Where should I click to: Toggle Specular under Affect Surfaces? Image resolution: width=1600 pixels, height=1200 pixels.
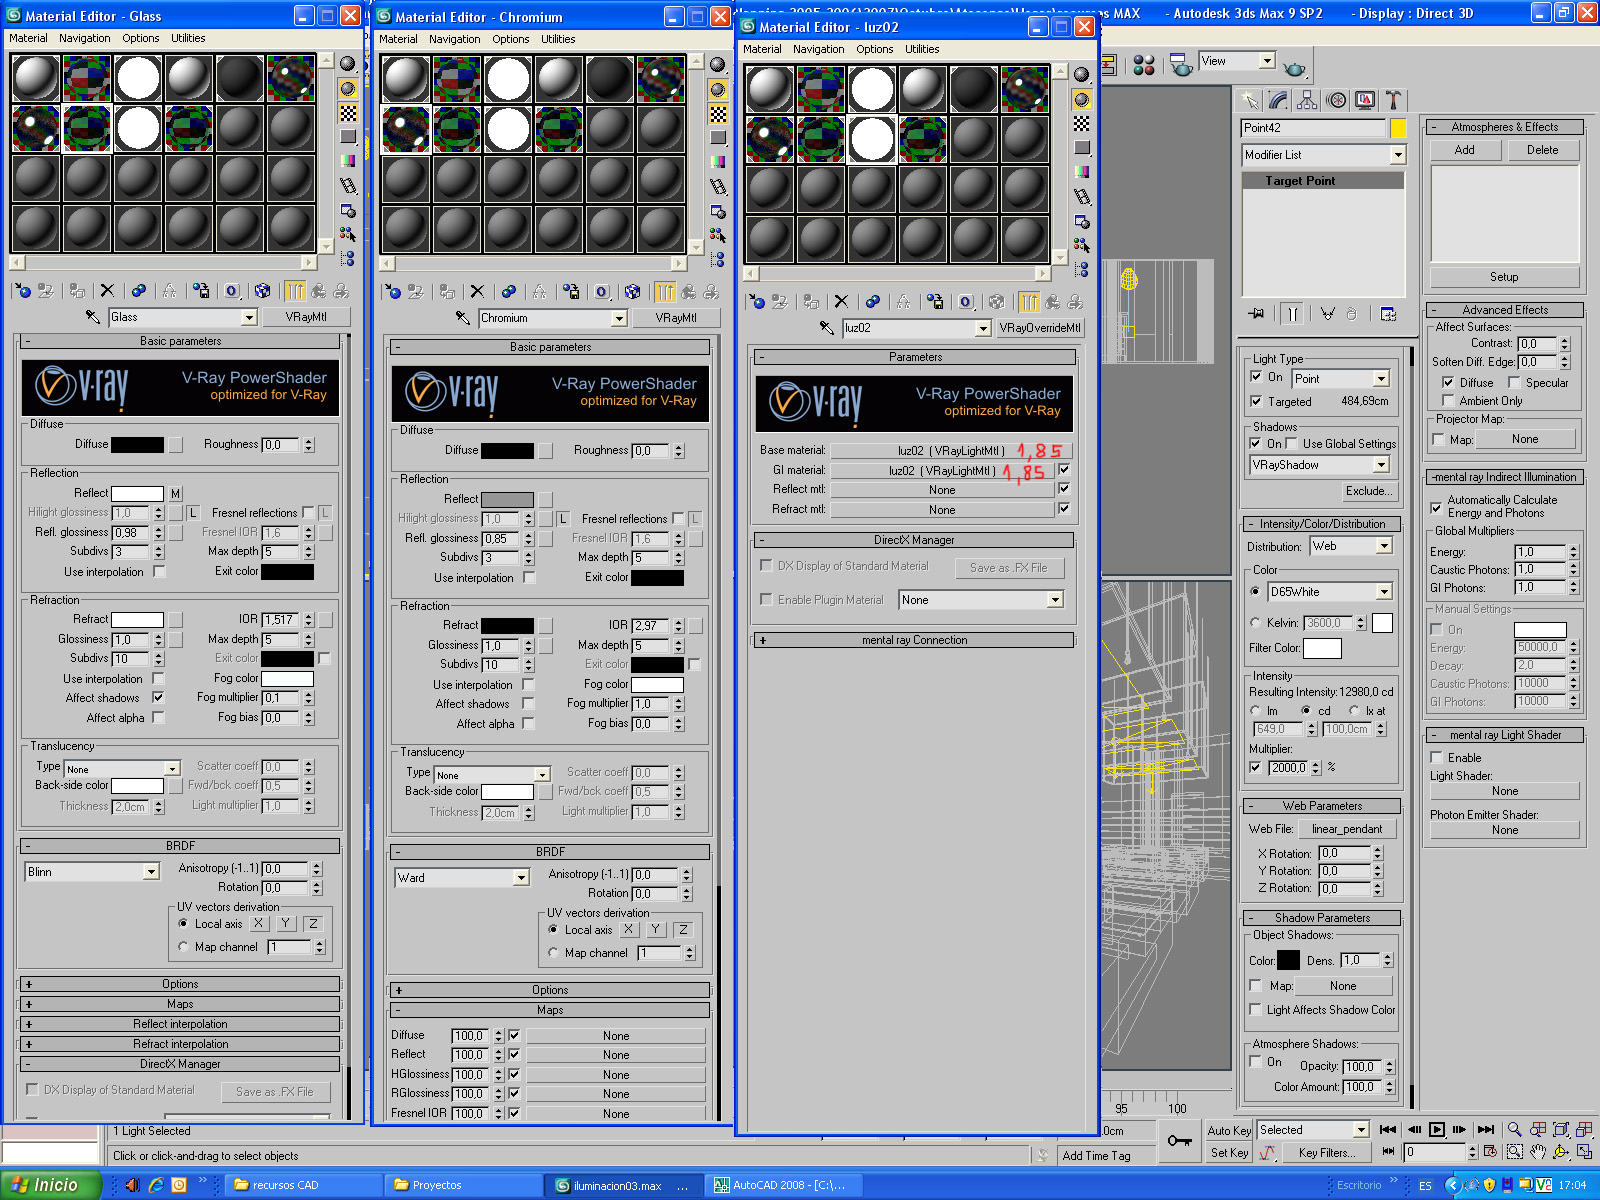(1514, 382)
